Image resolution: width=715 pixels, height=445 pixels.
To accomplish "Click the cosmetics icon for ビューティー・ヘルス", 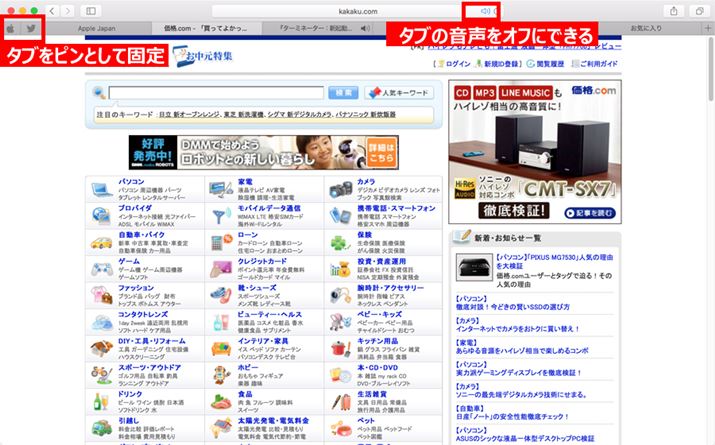I will click(221, 322).
